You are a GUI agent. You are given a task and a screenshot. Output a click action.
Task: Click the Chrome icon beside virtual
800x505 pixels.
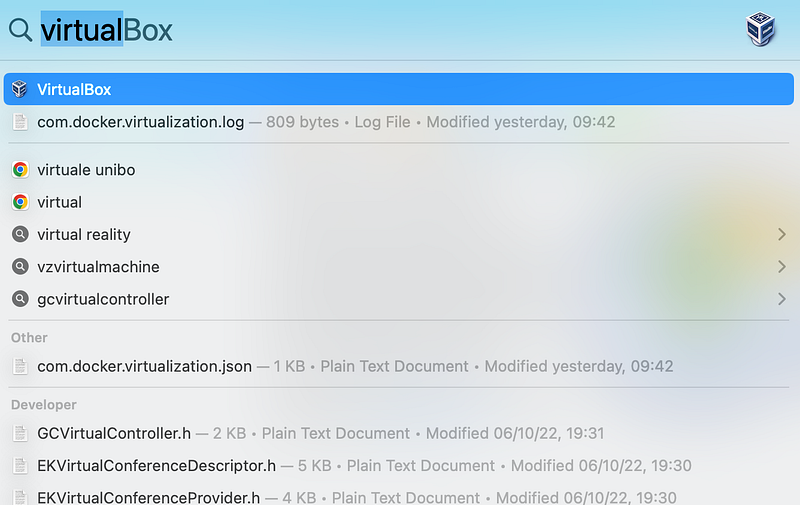pyautogui.click(x=20, y=202)
